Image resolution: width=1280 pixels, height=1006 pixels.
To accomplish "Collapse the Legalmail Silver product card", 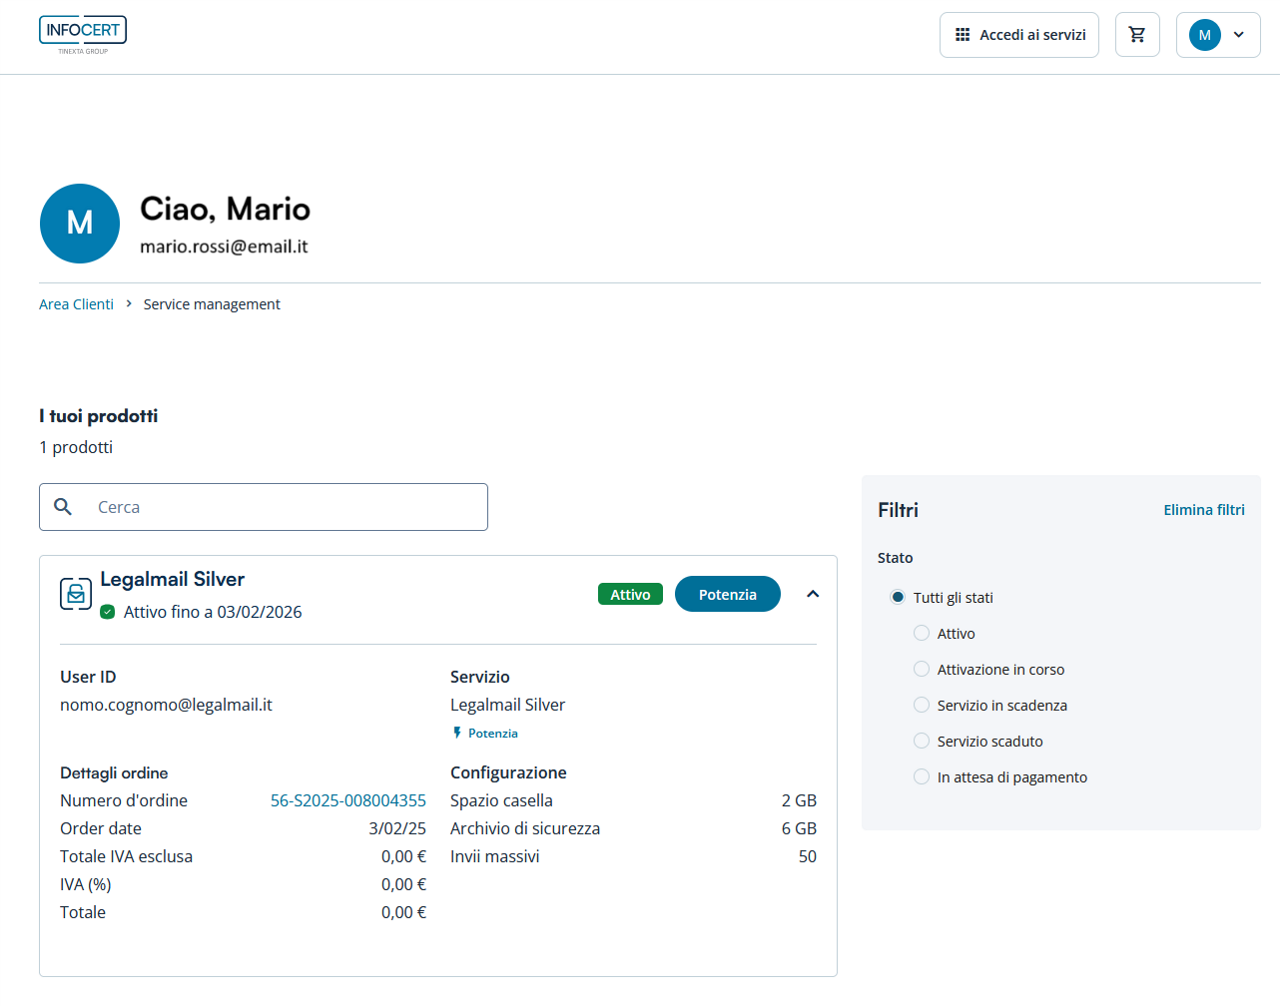I will pos(813,594).
